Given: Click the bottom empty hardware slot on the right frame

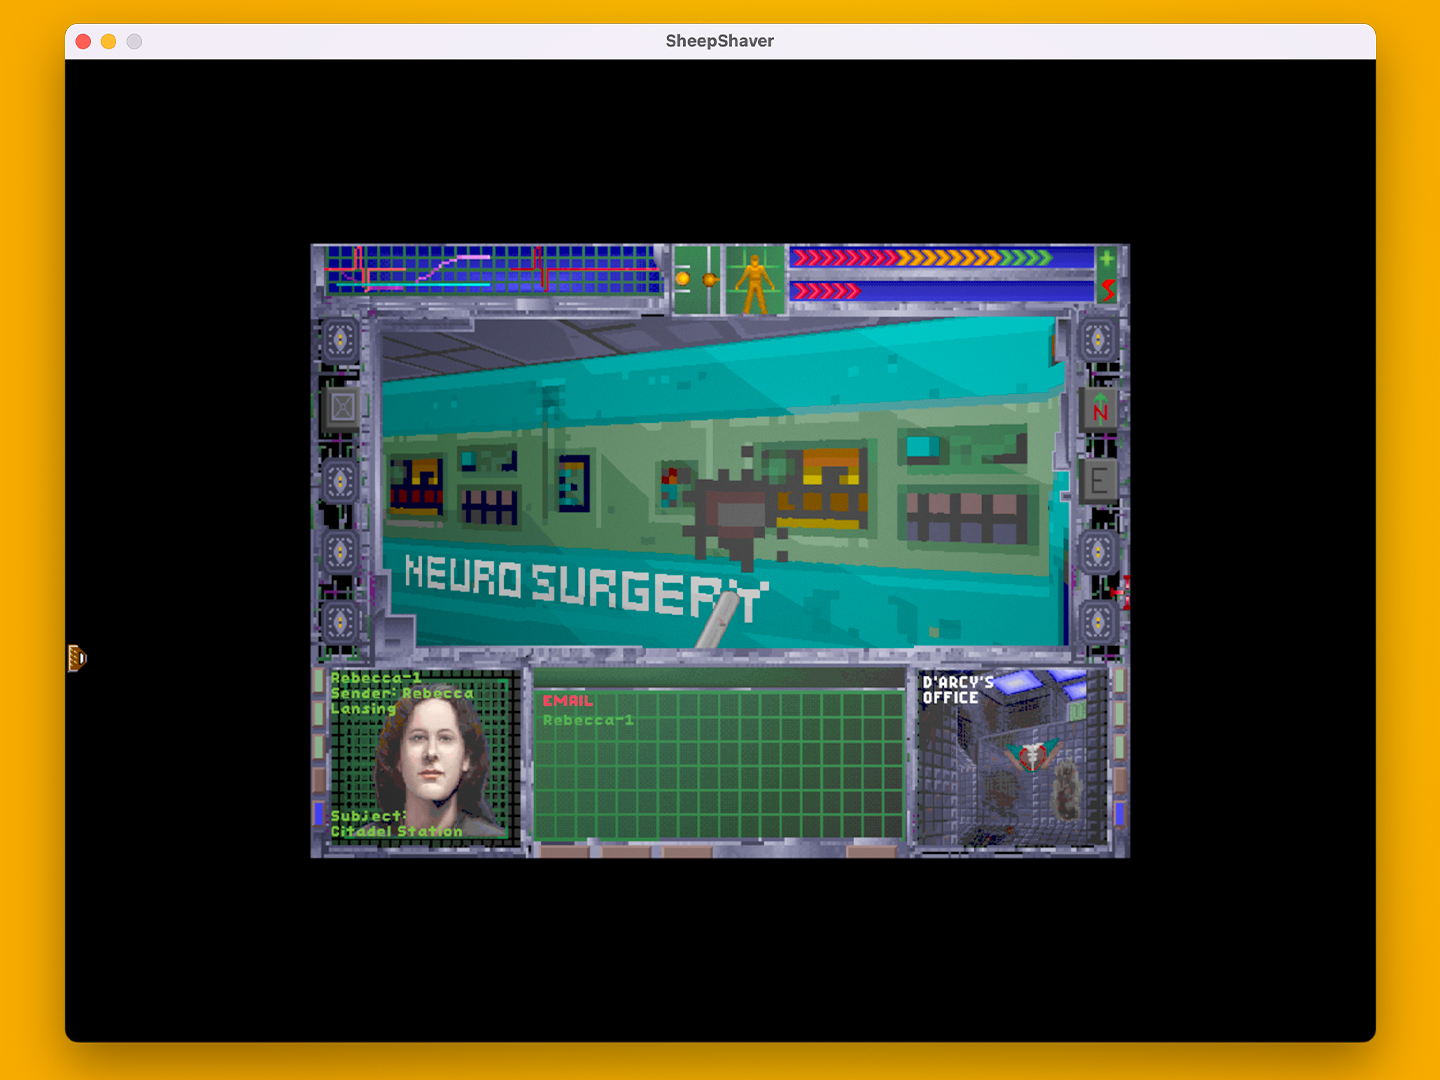Looking at the screenshot, I should point(1099,622).
